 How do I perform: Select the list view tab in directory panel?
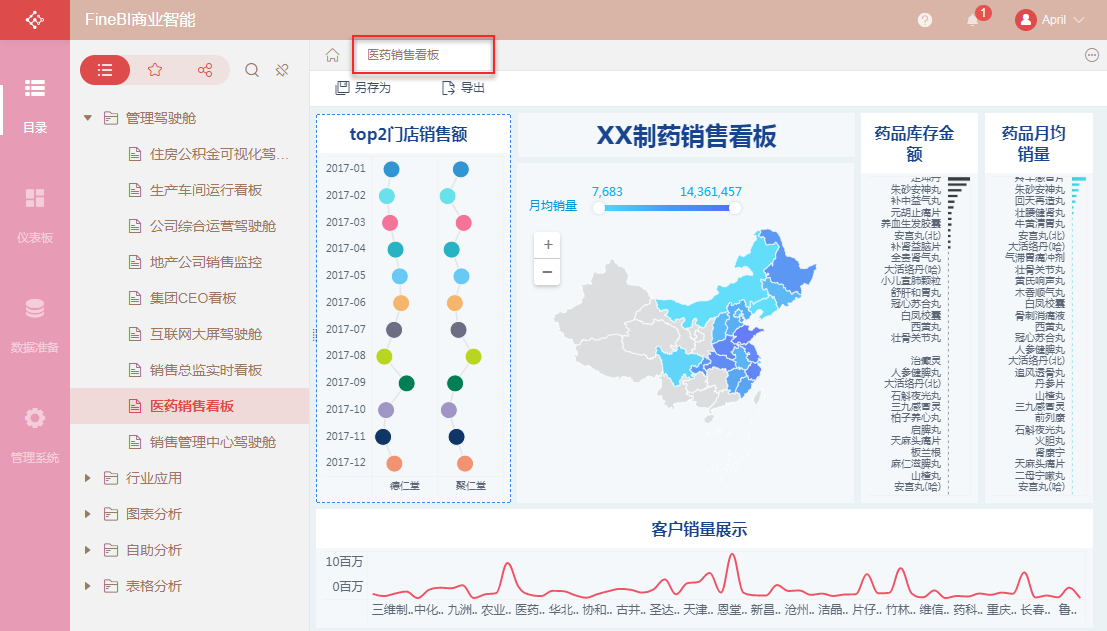[105, 70]
